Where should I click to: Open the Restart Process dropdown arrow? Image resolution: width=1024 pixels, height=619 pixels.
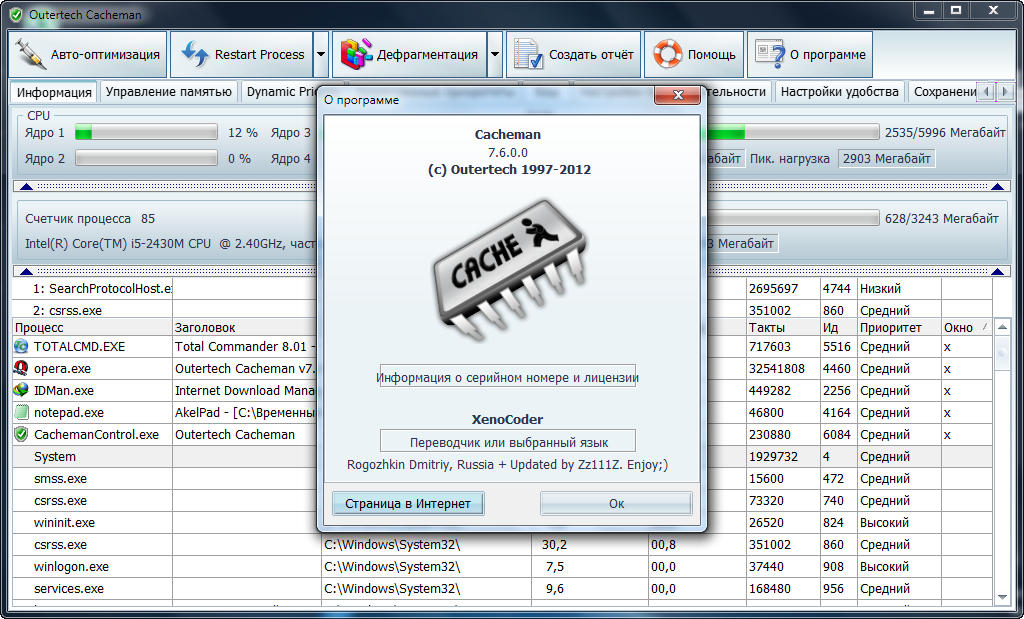pos(321,55)
